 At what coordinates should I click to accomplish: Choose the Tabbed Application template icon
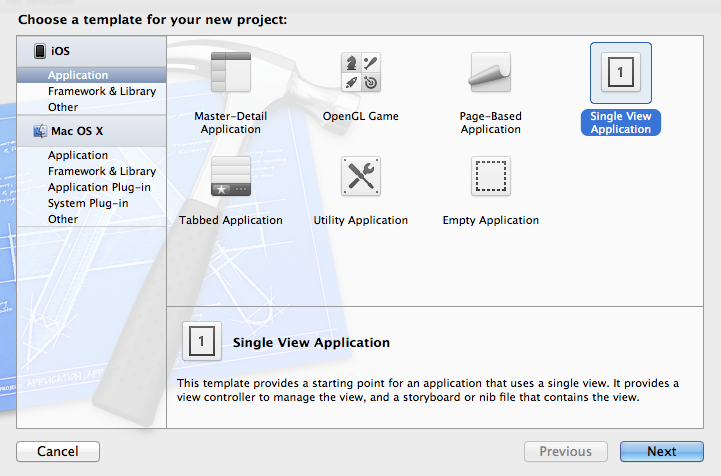pyautogui.click(x=231, y=176)
